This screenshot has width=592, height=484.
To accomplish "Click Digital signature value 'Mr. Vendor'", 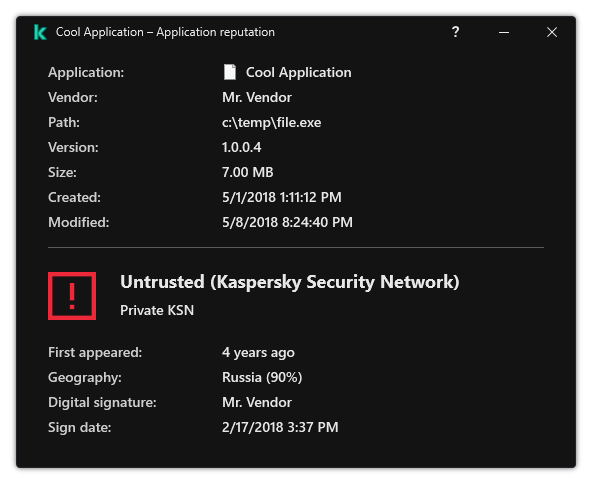I will point(257,402).
